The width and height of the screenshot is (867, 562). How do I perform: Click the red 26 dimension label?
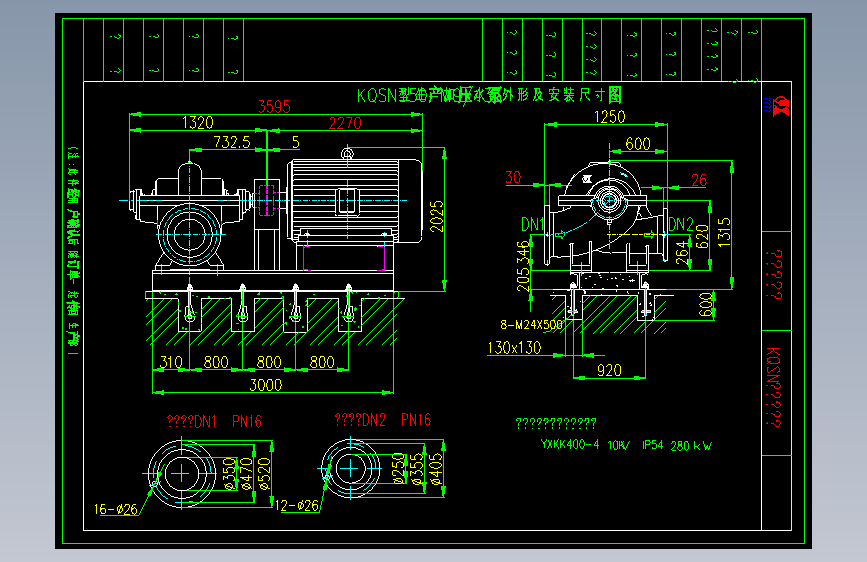click(699, 180)
